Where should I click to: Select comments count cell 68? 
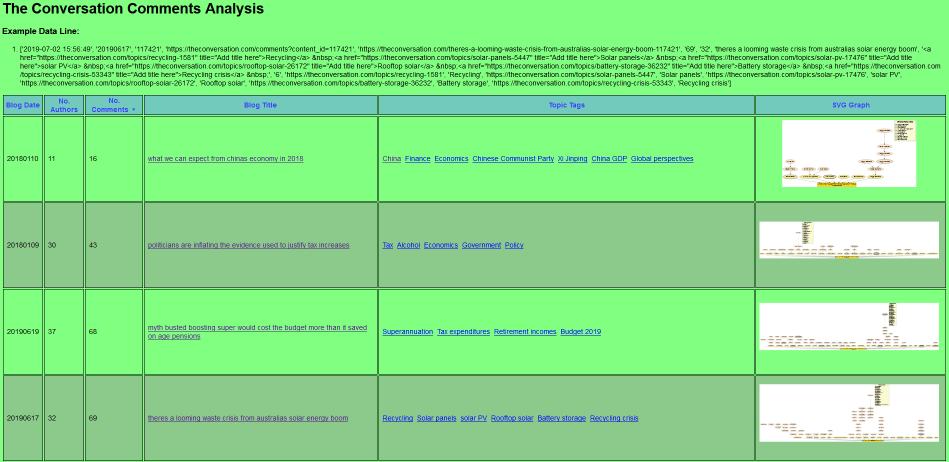[x=114, y=332]
